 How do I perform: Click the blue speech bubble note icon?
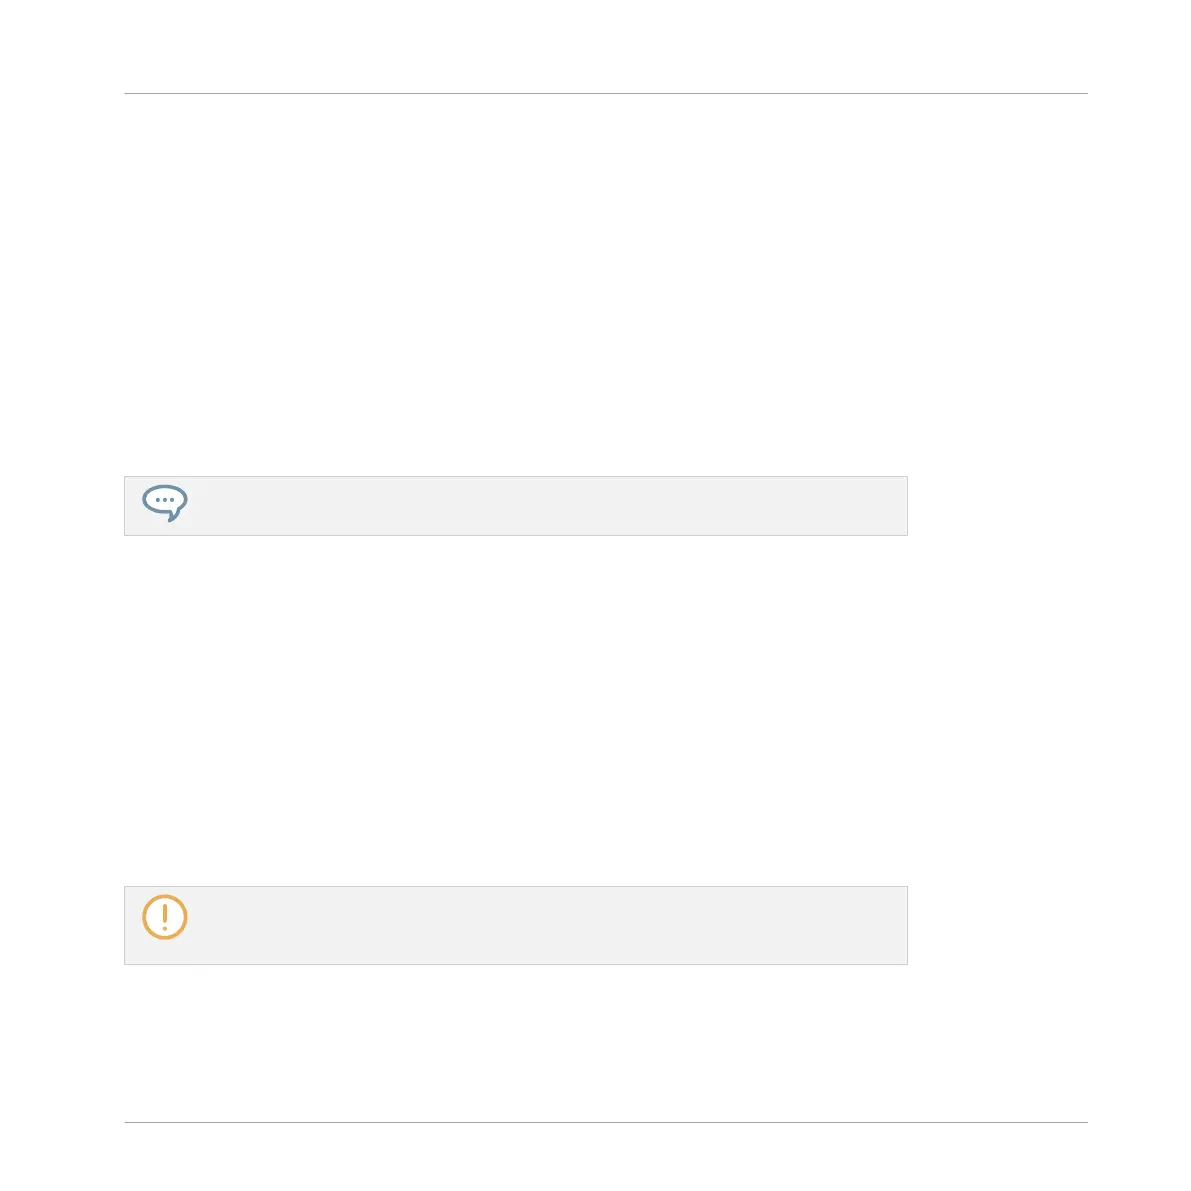tap(165, 503)
